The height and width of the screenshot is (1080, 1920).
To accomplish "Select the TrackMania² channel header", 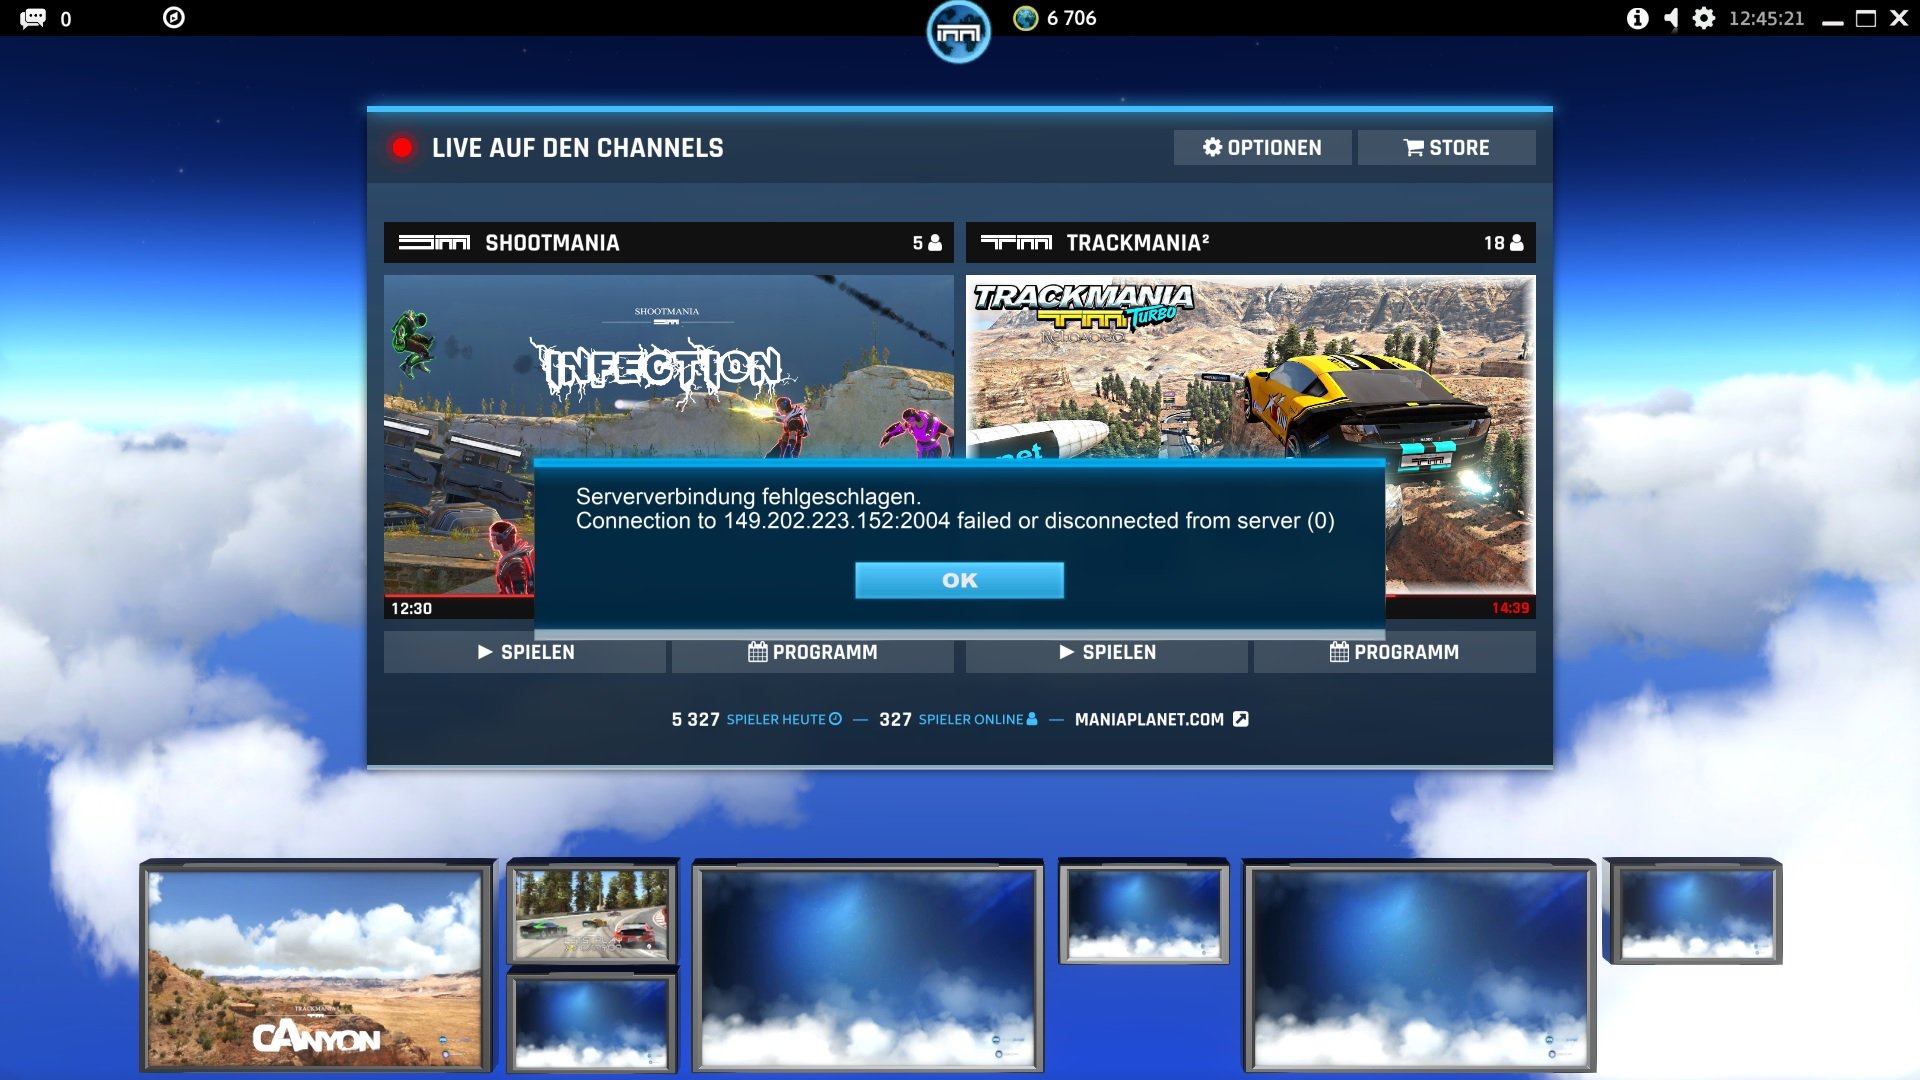I will (x=1250, y=242).
